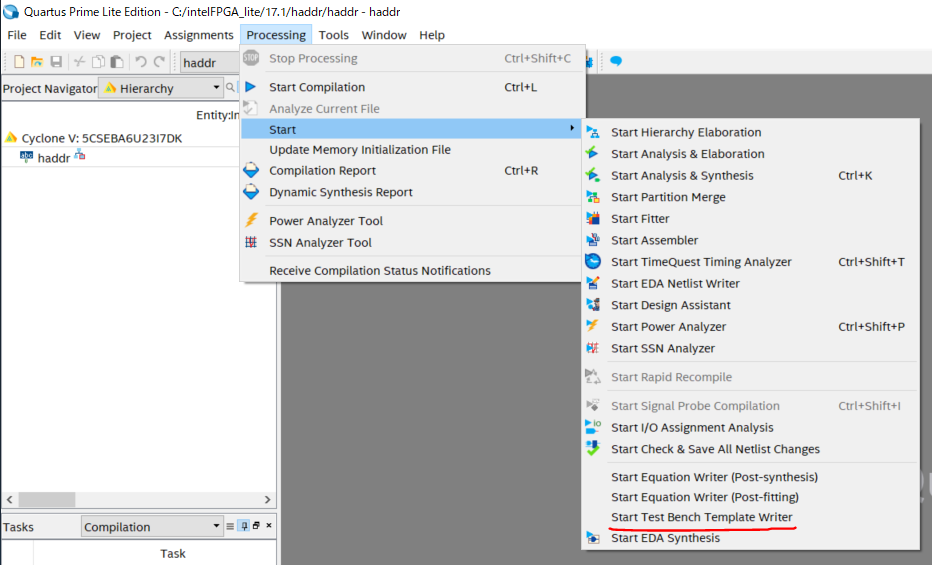
Task: Open the File menu
Action: click(17, 35)
